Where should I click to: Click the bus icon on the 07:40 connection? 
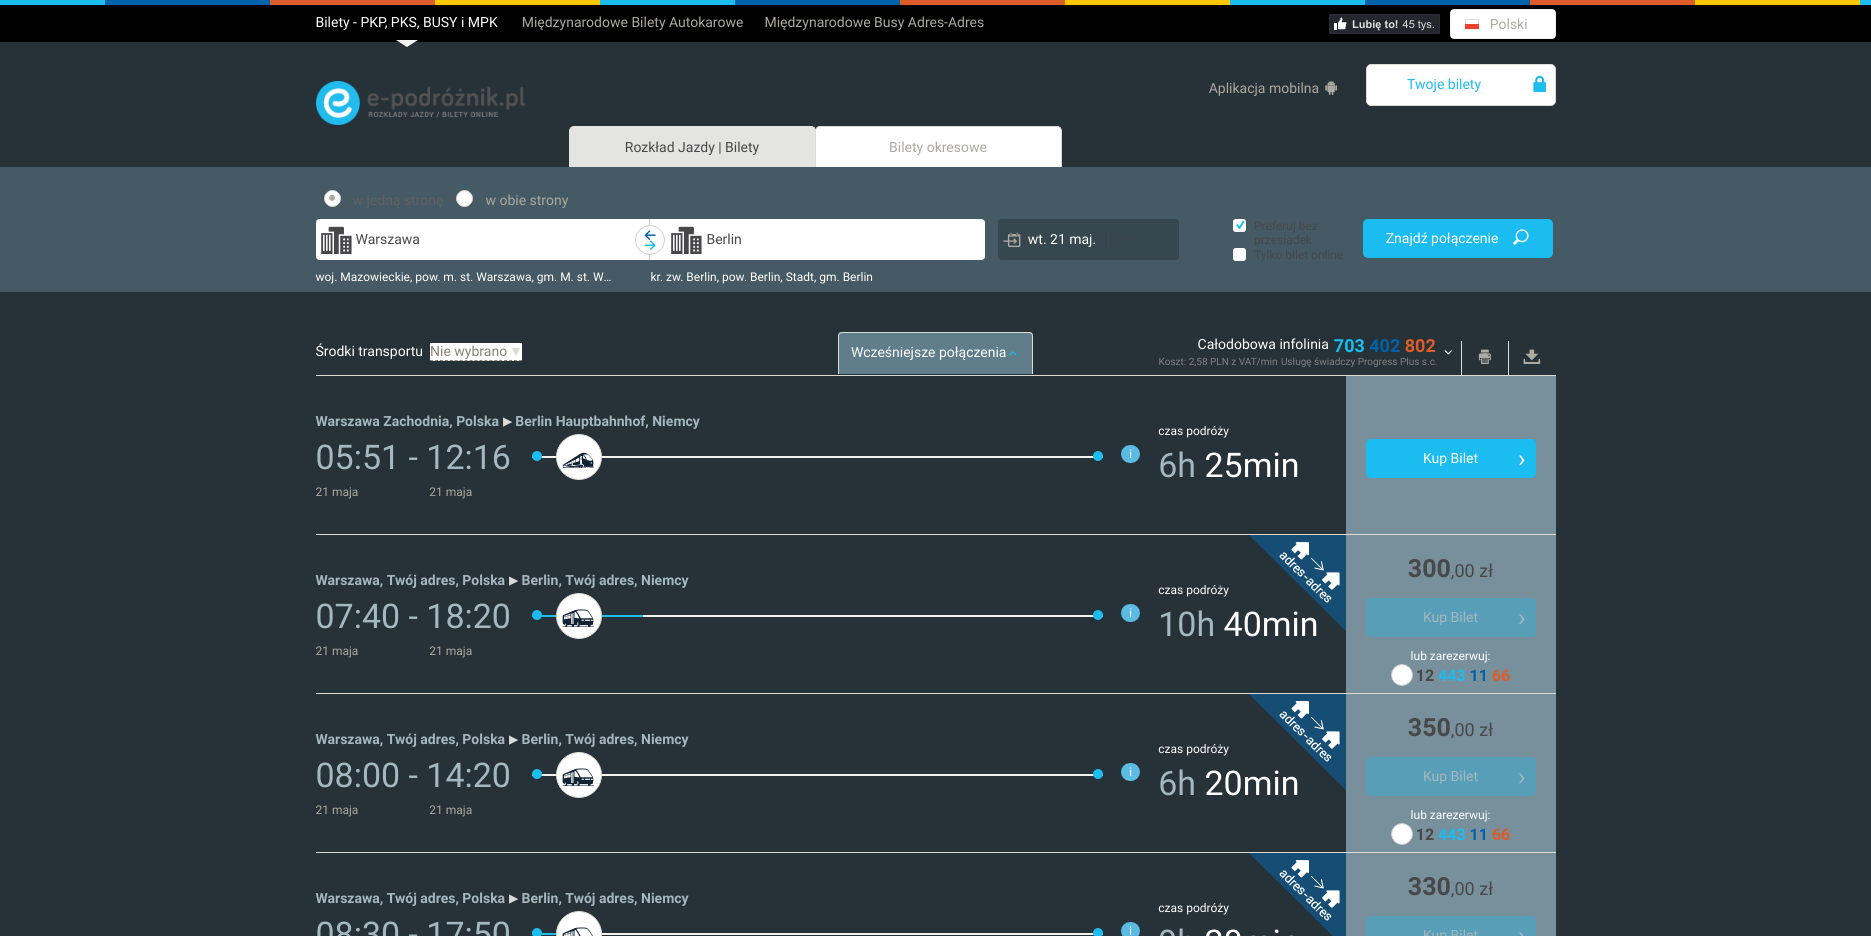click(579, 616)
